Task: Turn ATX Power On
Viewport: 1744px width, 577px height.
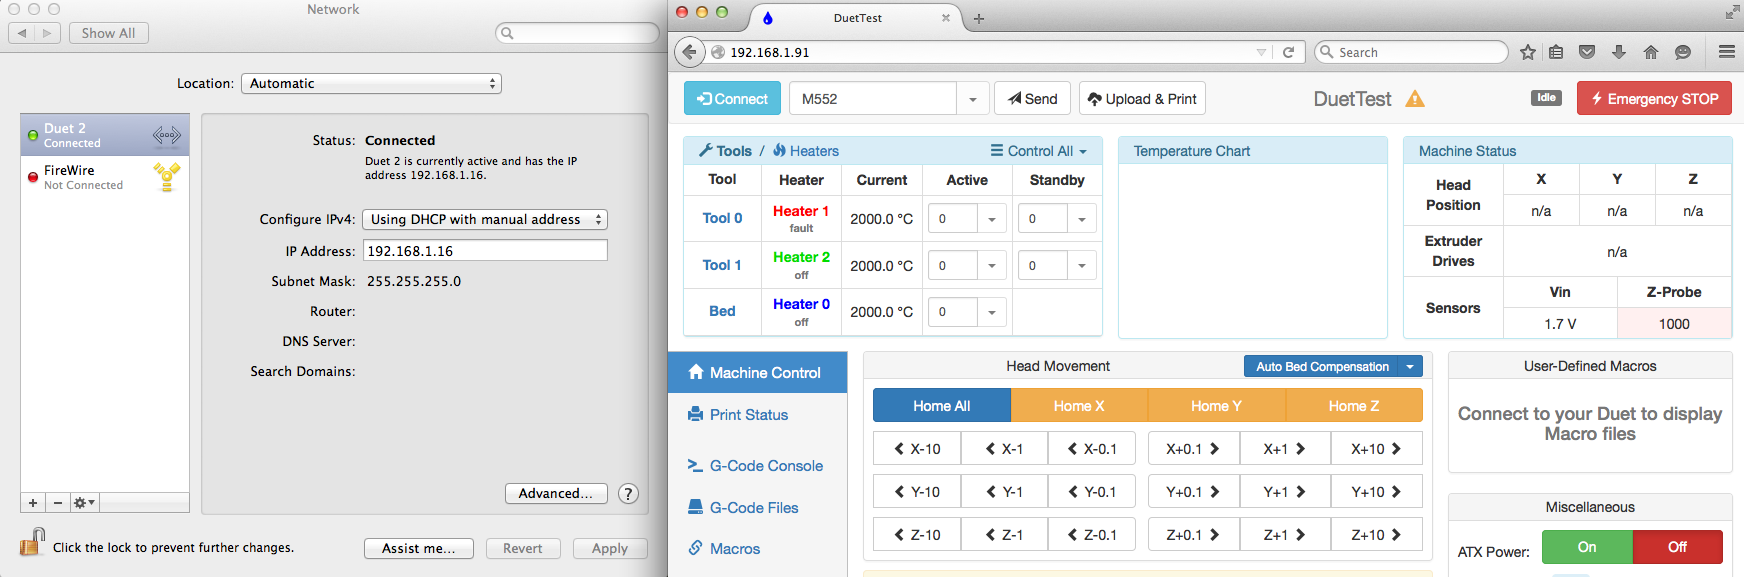Action: (x=1586, y=547)
